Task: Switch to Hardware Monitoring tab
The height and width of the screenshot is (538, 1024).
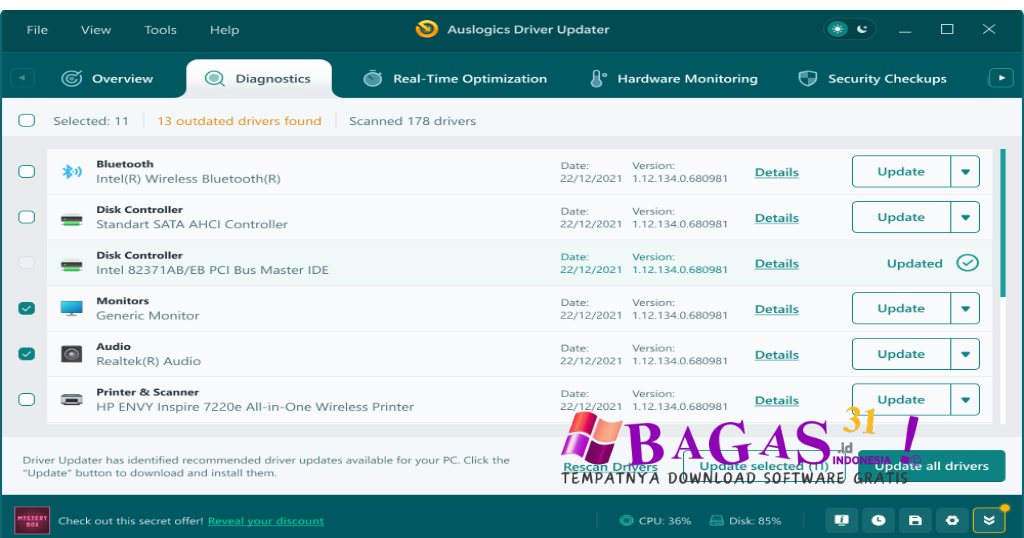Action: point(673,78)
